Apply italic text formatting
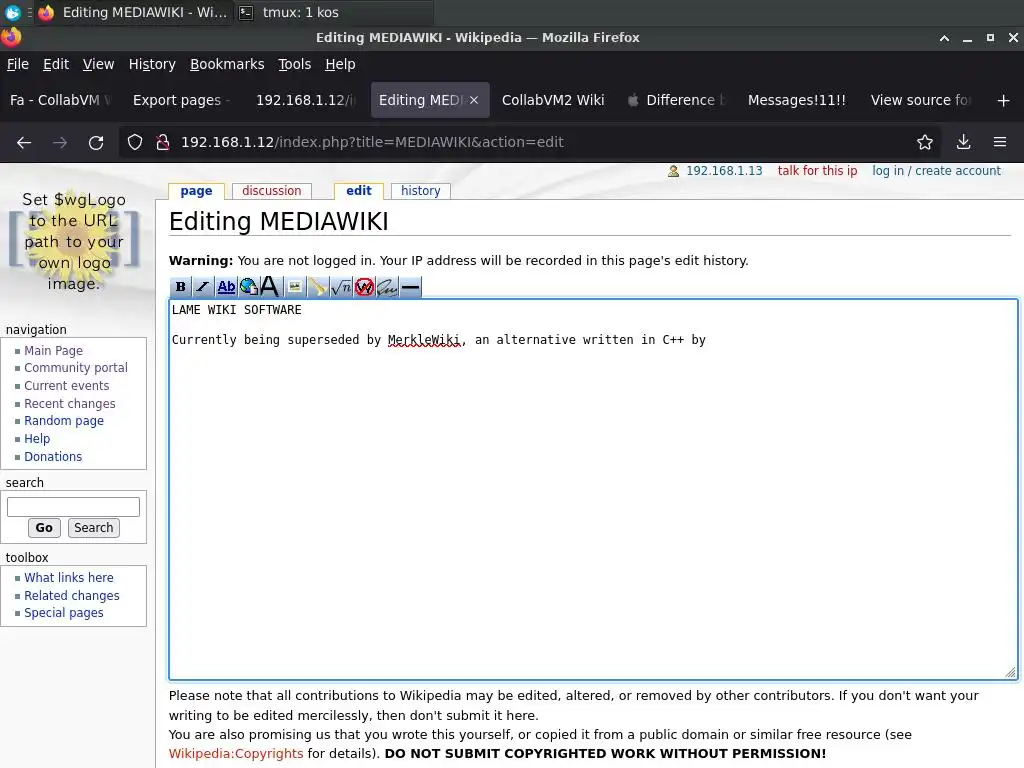1024x768 pixels. pos(203,287)
